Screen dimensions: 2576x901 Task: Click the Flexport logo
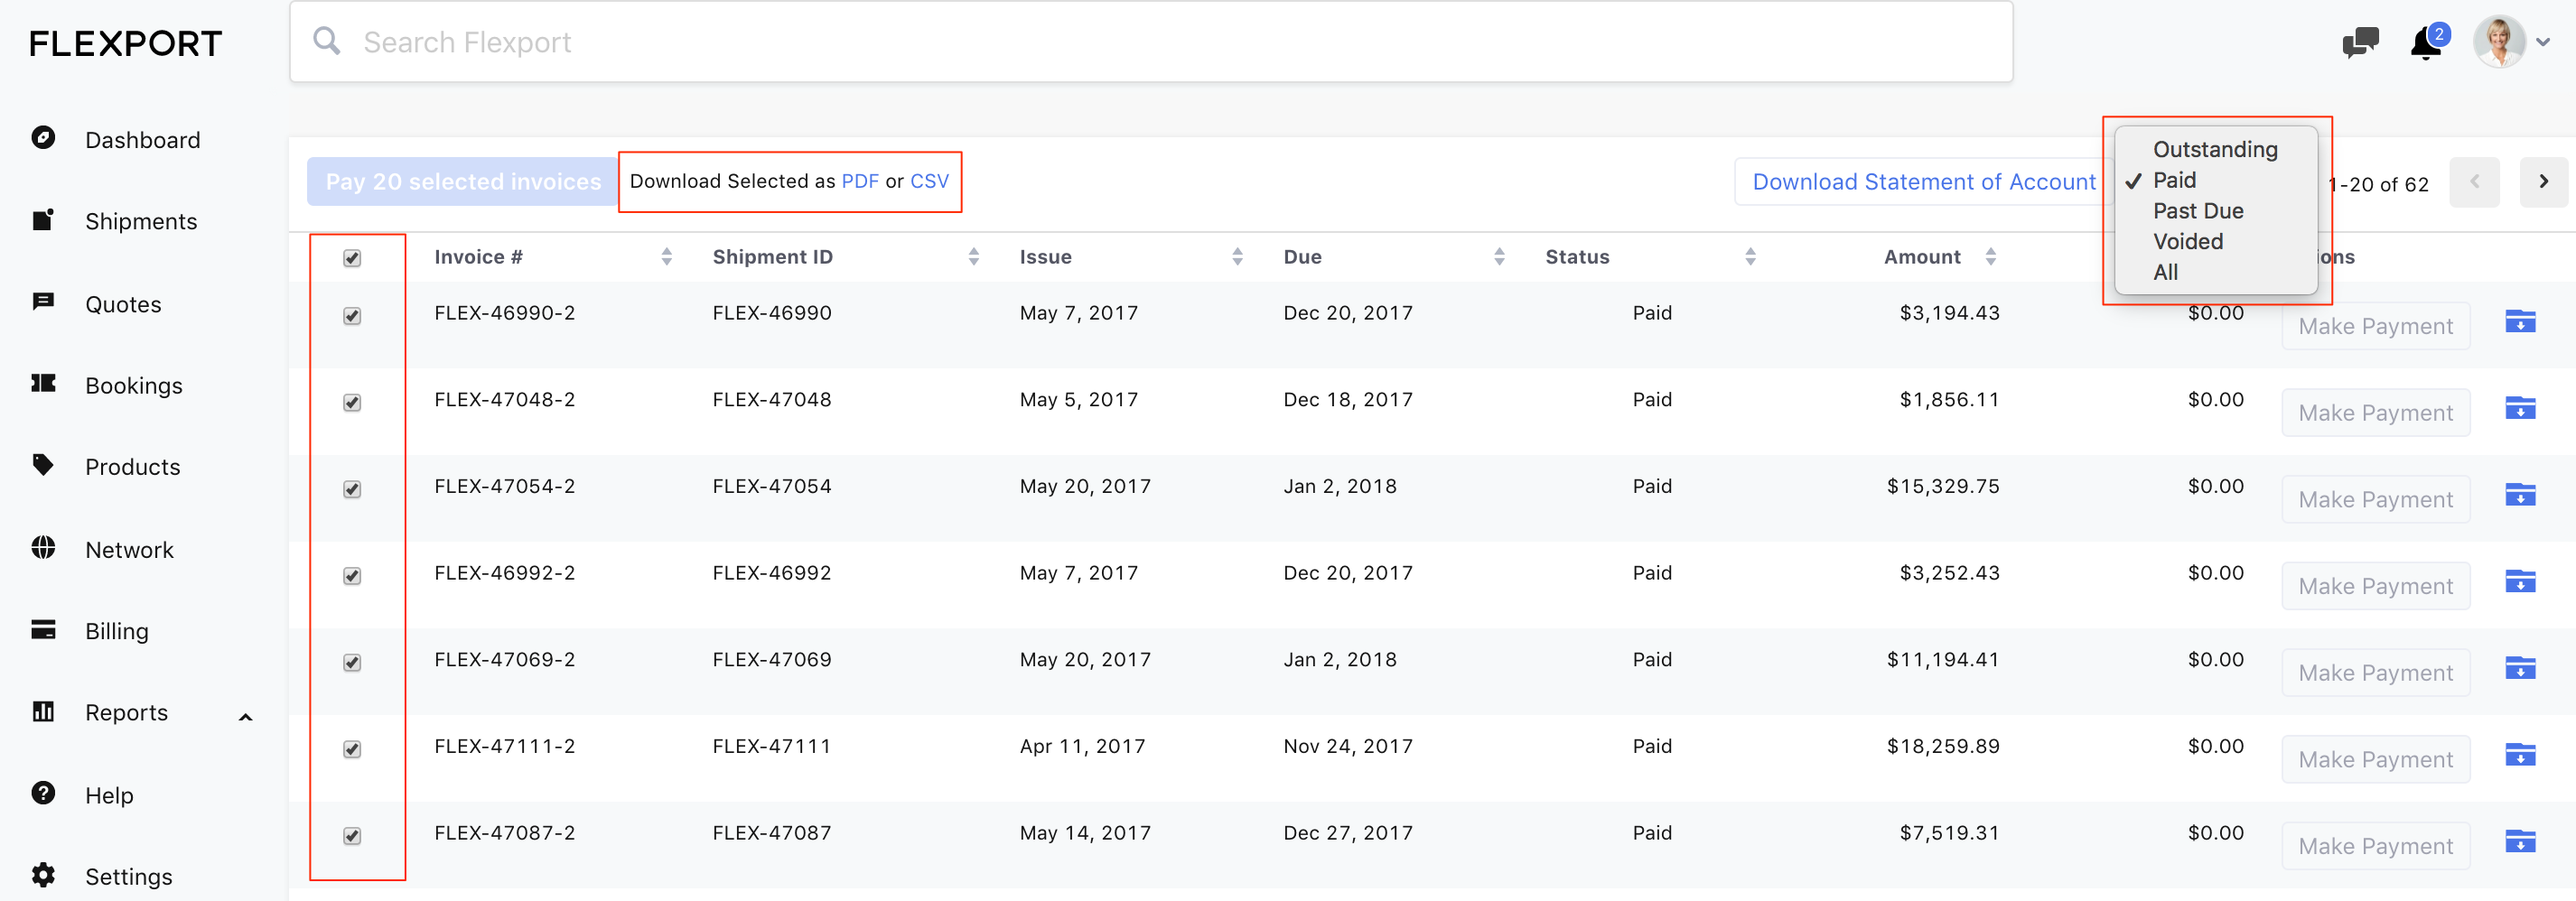click(125, 43)
